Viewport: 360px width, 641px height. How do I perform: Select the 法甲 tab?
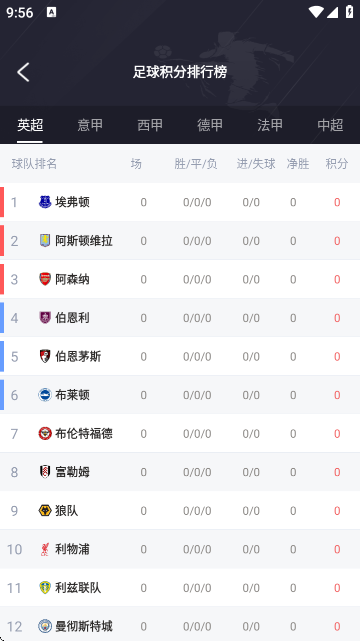(270, 125)
